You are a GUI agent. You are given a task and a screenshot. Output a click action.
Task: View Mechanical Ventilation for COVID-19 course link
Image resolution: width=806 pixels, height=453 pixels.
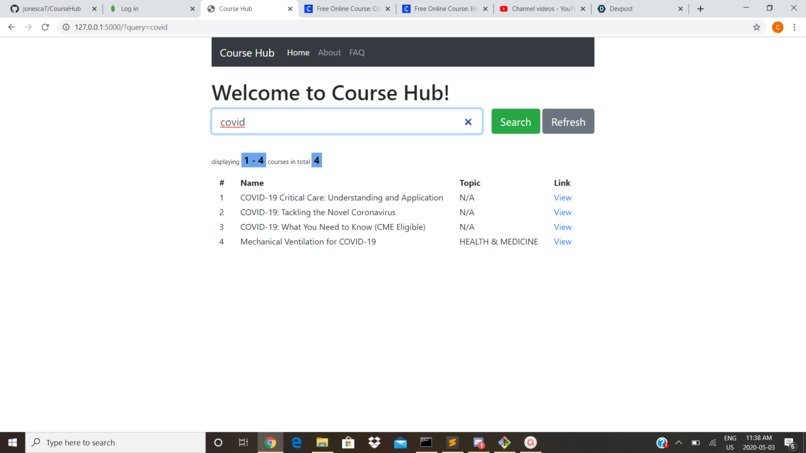pos(562,242)
